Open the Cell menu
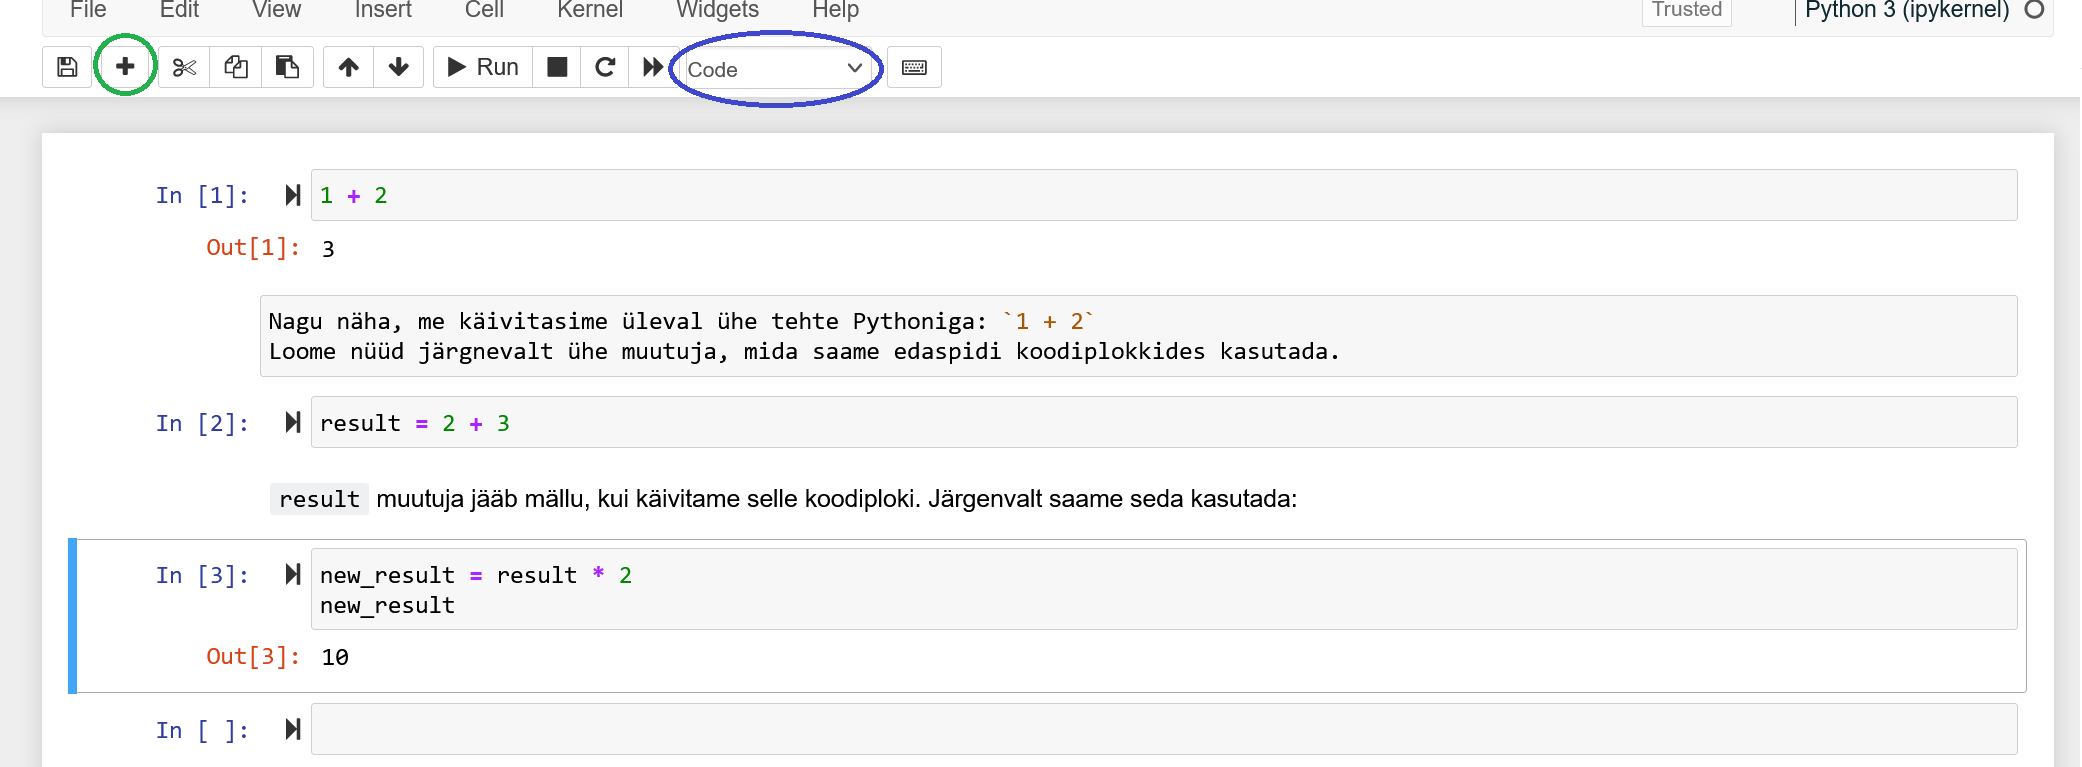 [x=484, y=10]
